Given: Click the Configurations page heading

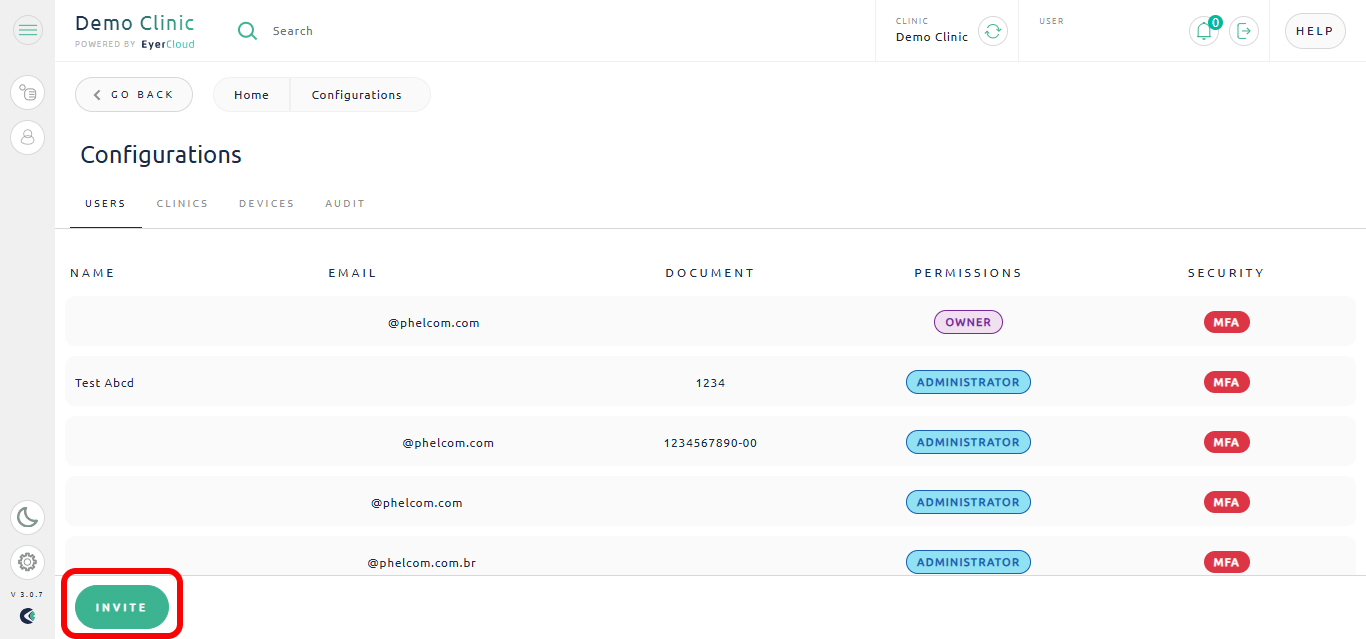Looking at the screenshot, I should coord(161,155).
